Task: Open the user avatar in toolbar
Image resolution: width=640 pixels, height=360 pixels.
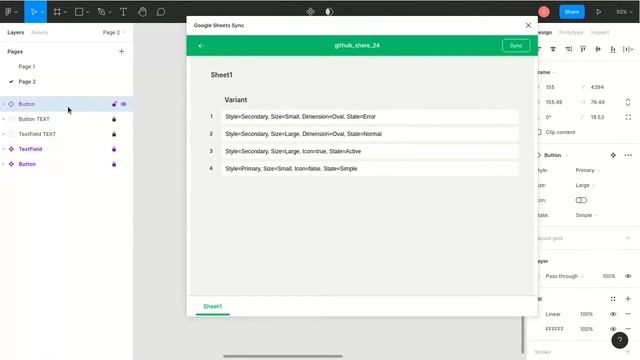Action: tap(544, 12)
